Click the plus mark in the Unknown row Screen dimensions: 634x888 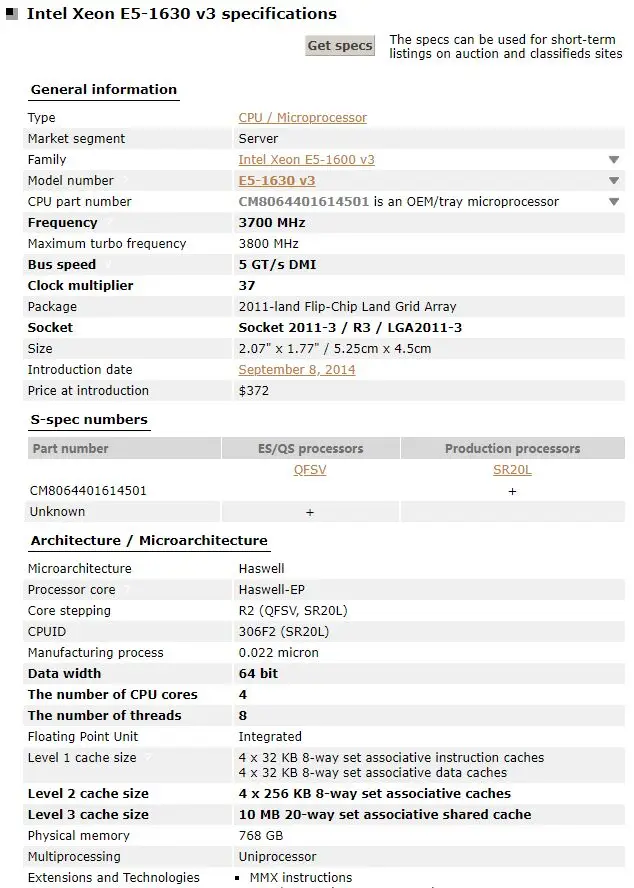pos(310,512)
